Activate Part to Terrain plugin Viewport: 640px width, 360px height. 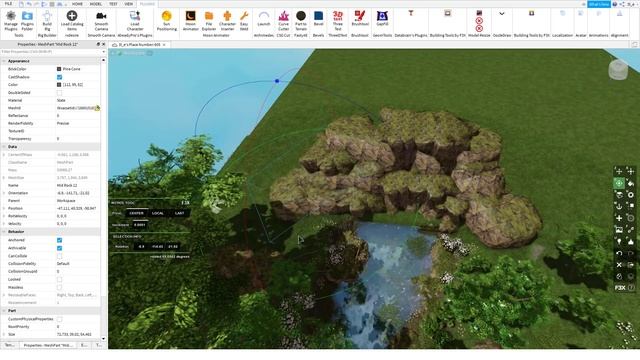pyautogui.click(x=301, y=20)
